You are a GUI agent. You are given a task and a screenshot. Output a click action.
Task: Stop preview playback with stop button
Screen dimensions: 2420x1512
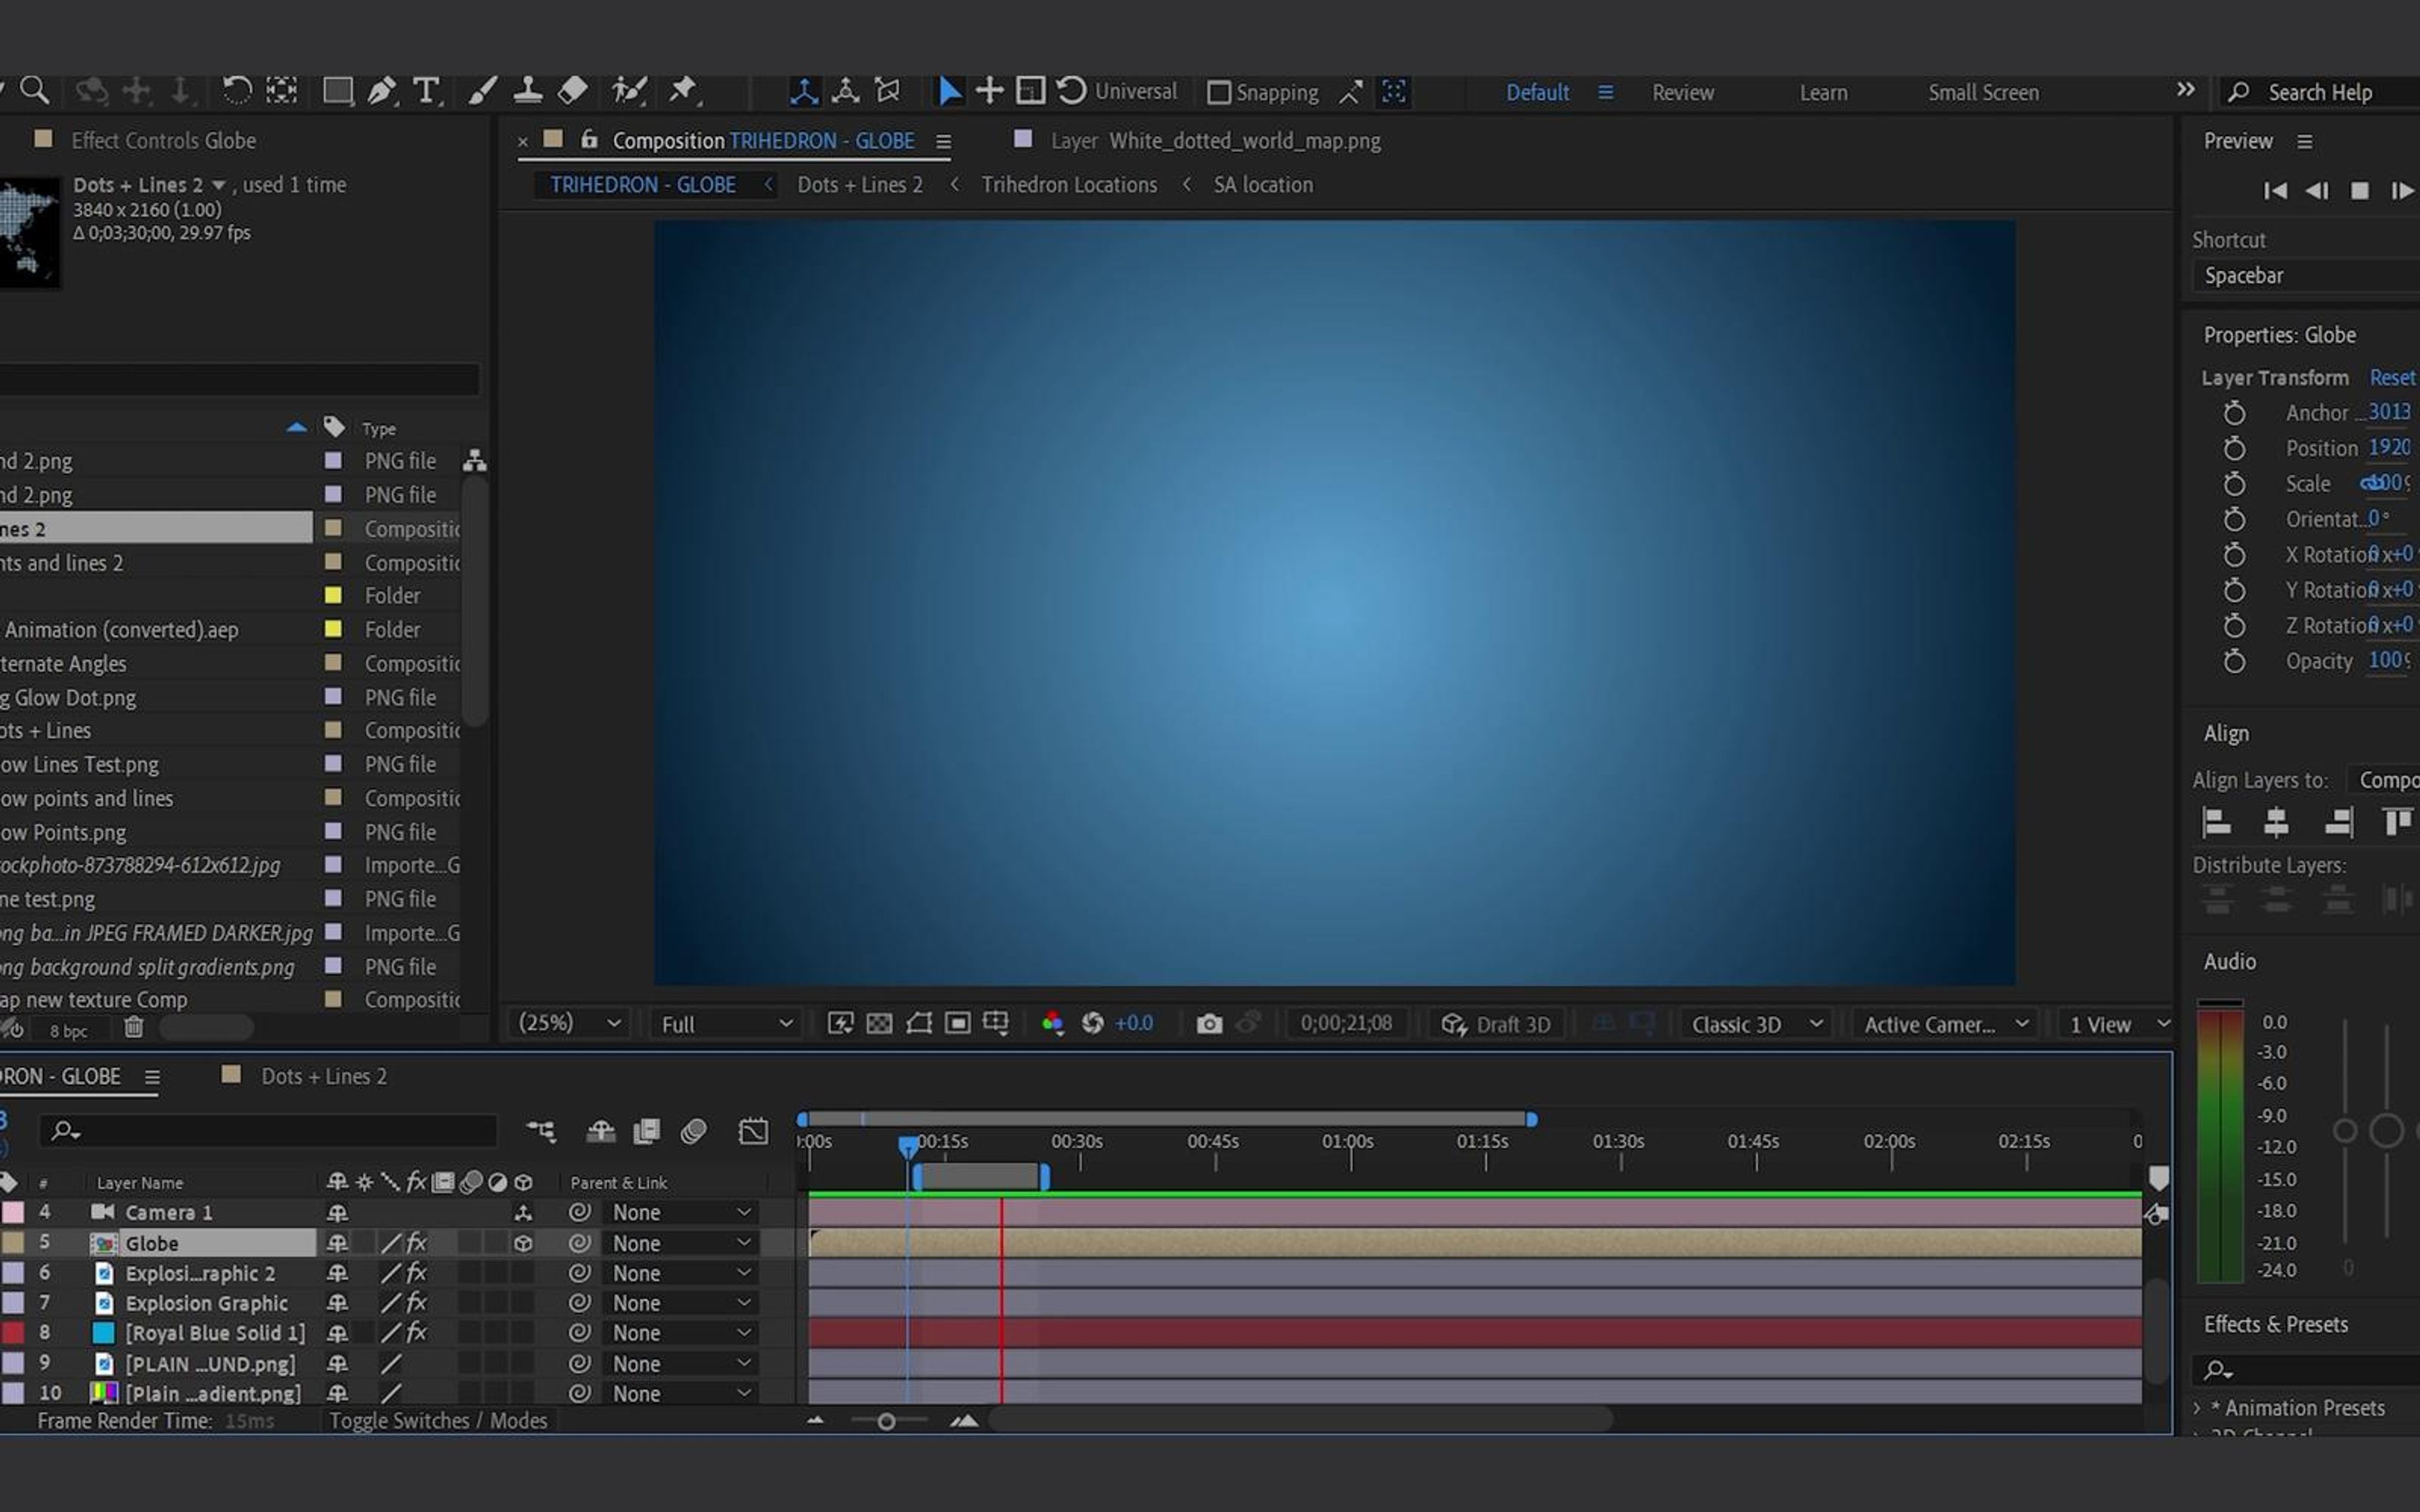(2360, 190)
